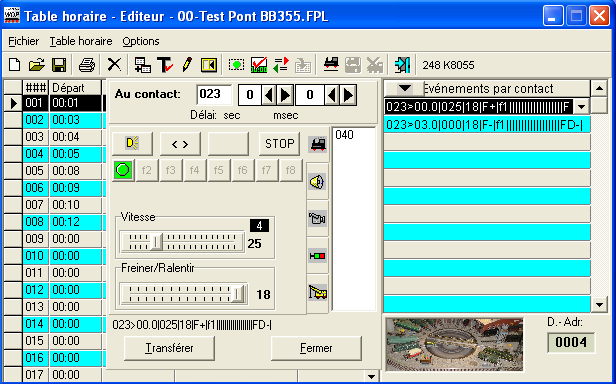Open the Evénements par contact header dropdown
This screenshot has height=384, width=616.
click(x=405, y=88)
